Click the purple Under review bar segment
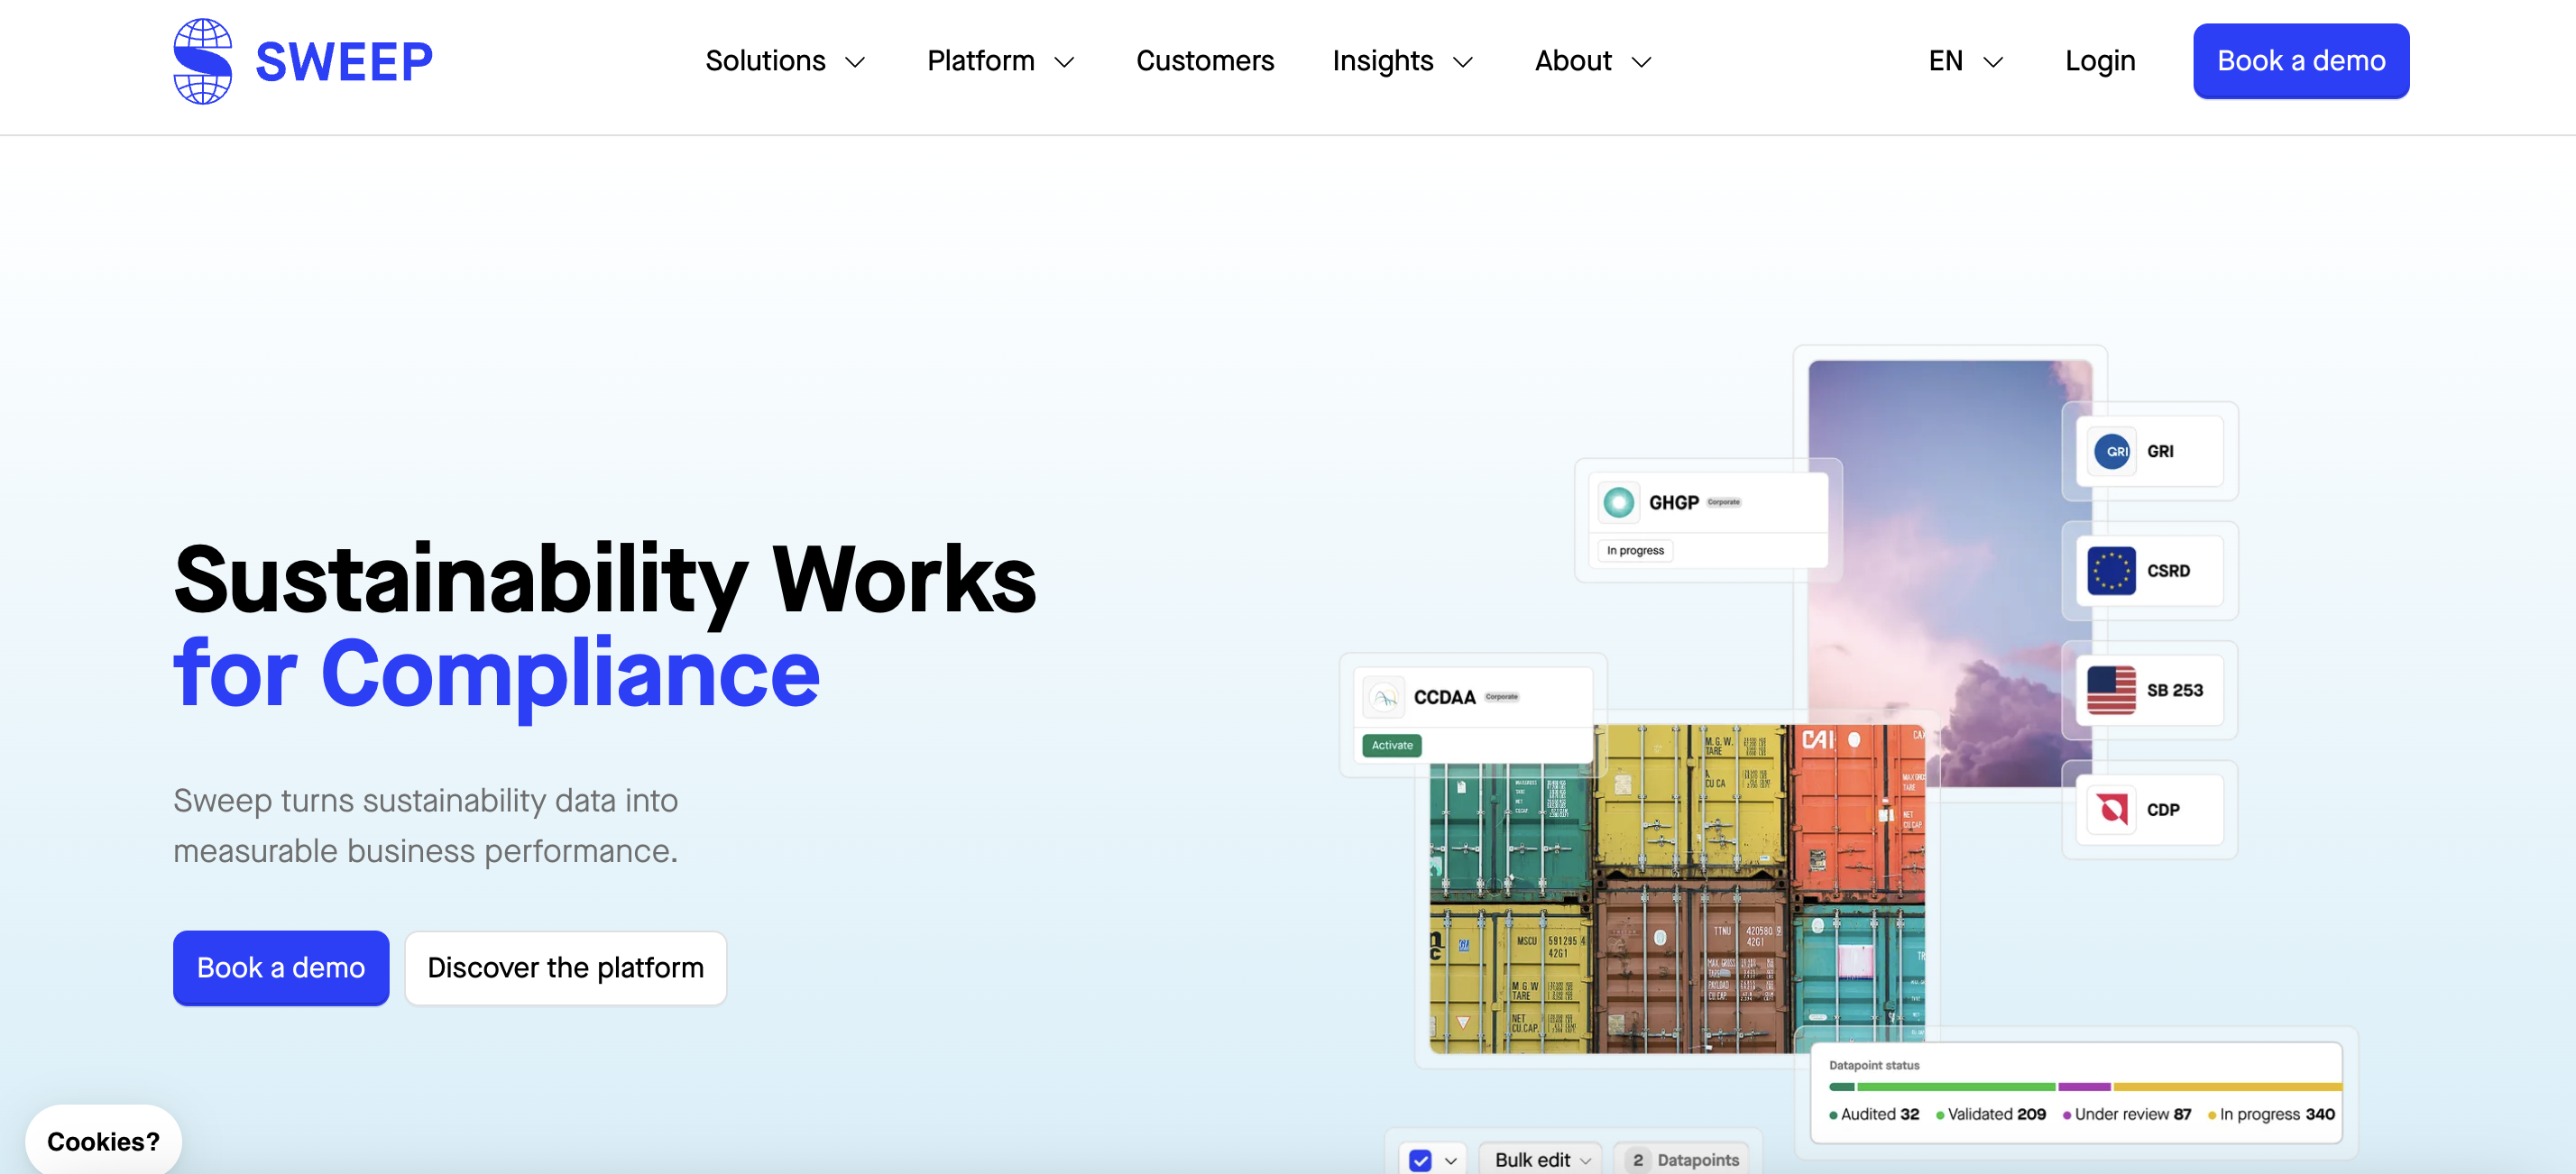This screenshot has height=1174, width=2576. 2084,1087
